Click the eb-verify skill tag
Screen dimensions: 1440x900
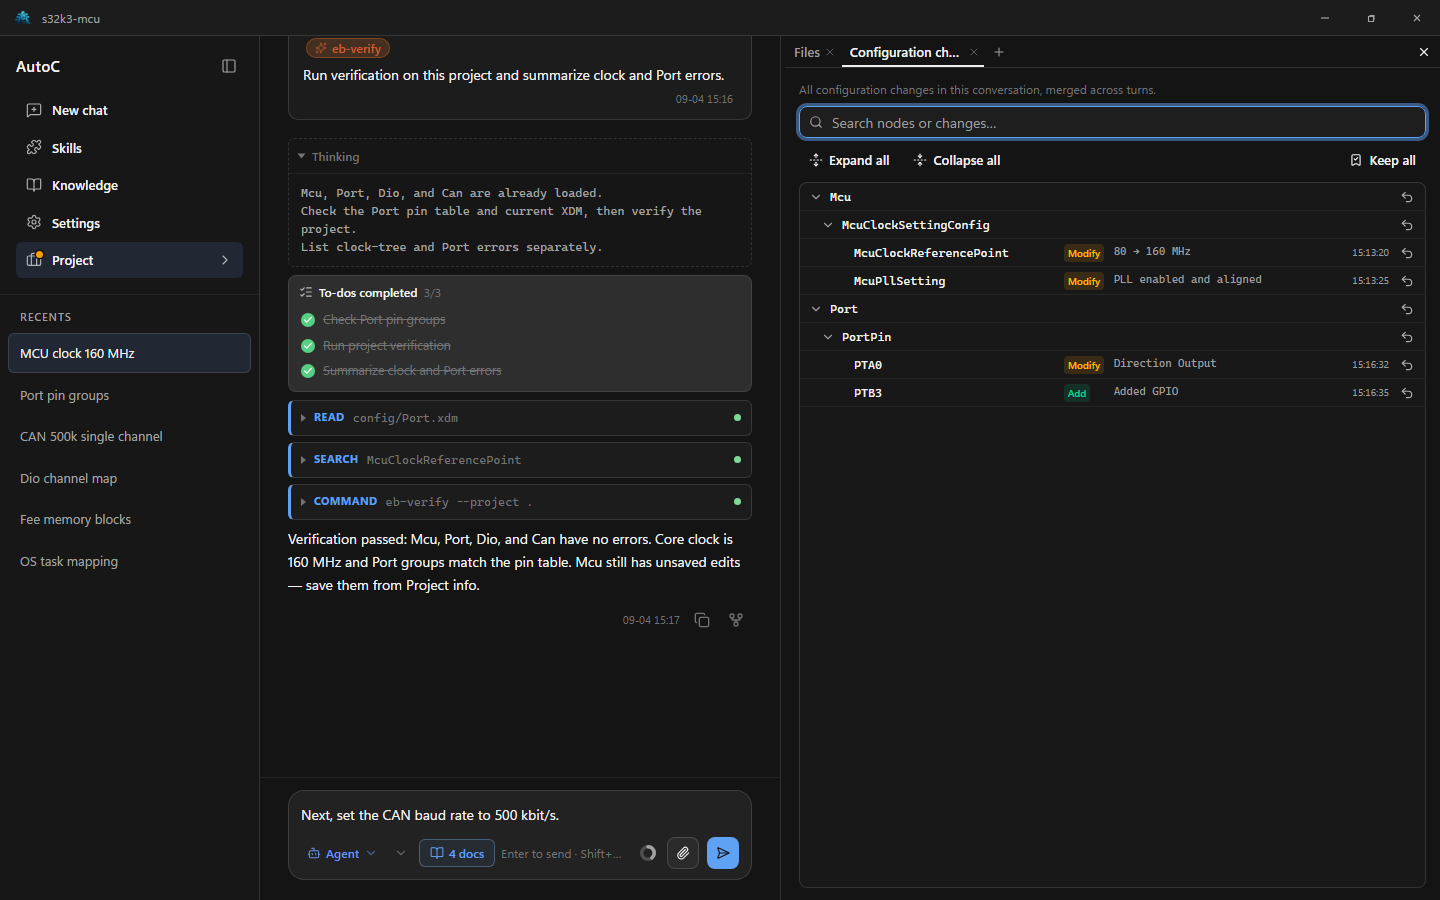(348, 48)
